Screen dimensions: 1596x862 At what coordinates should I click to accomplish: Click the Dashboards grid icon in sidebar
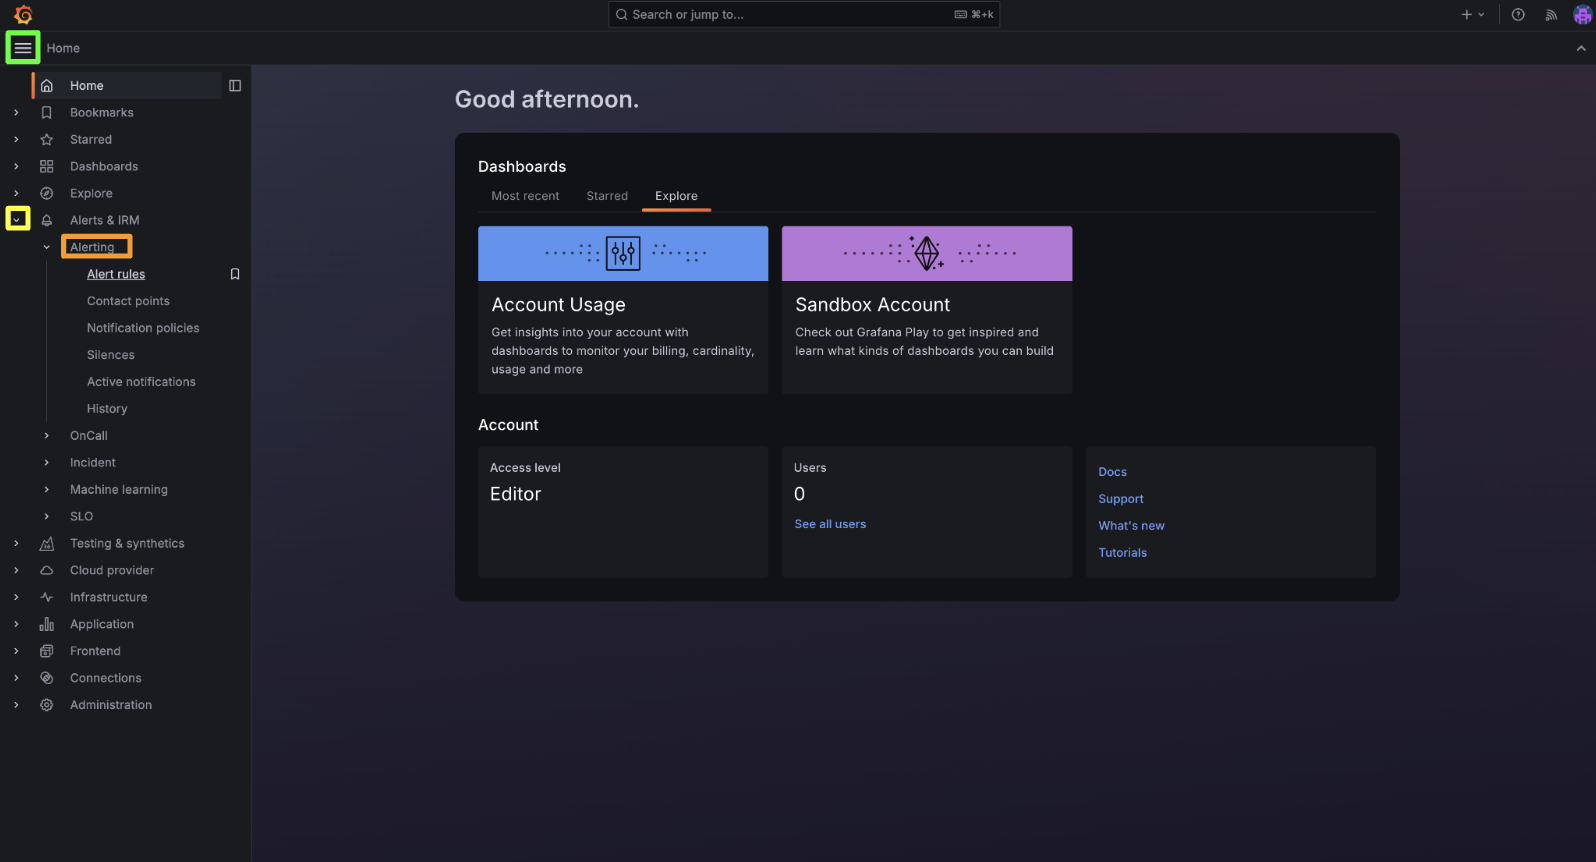point(47,166)
